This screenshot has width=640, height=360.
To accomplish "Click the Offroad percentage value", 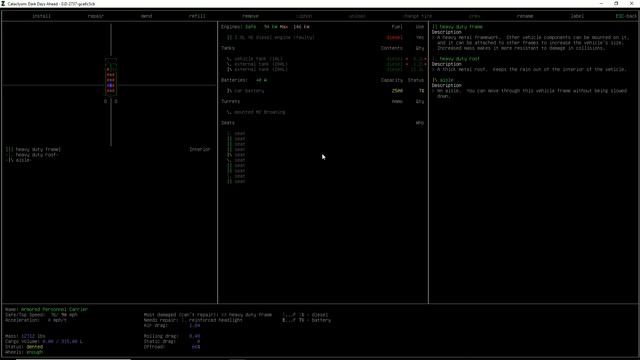I will pos(196,347).
